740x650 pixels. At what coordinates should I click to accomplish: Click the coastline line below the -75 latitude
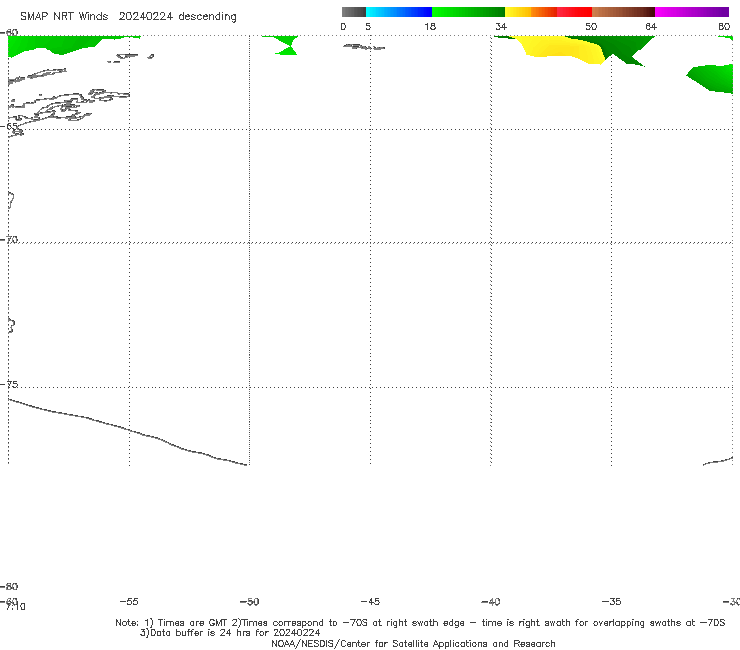point(127,431)
